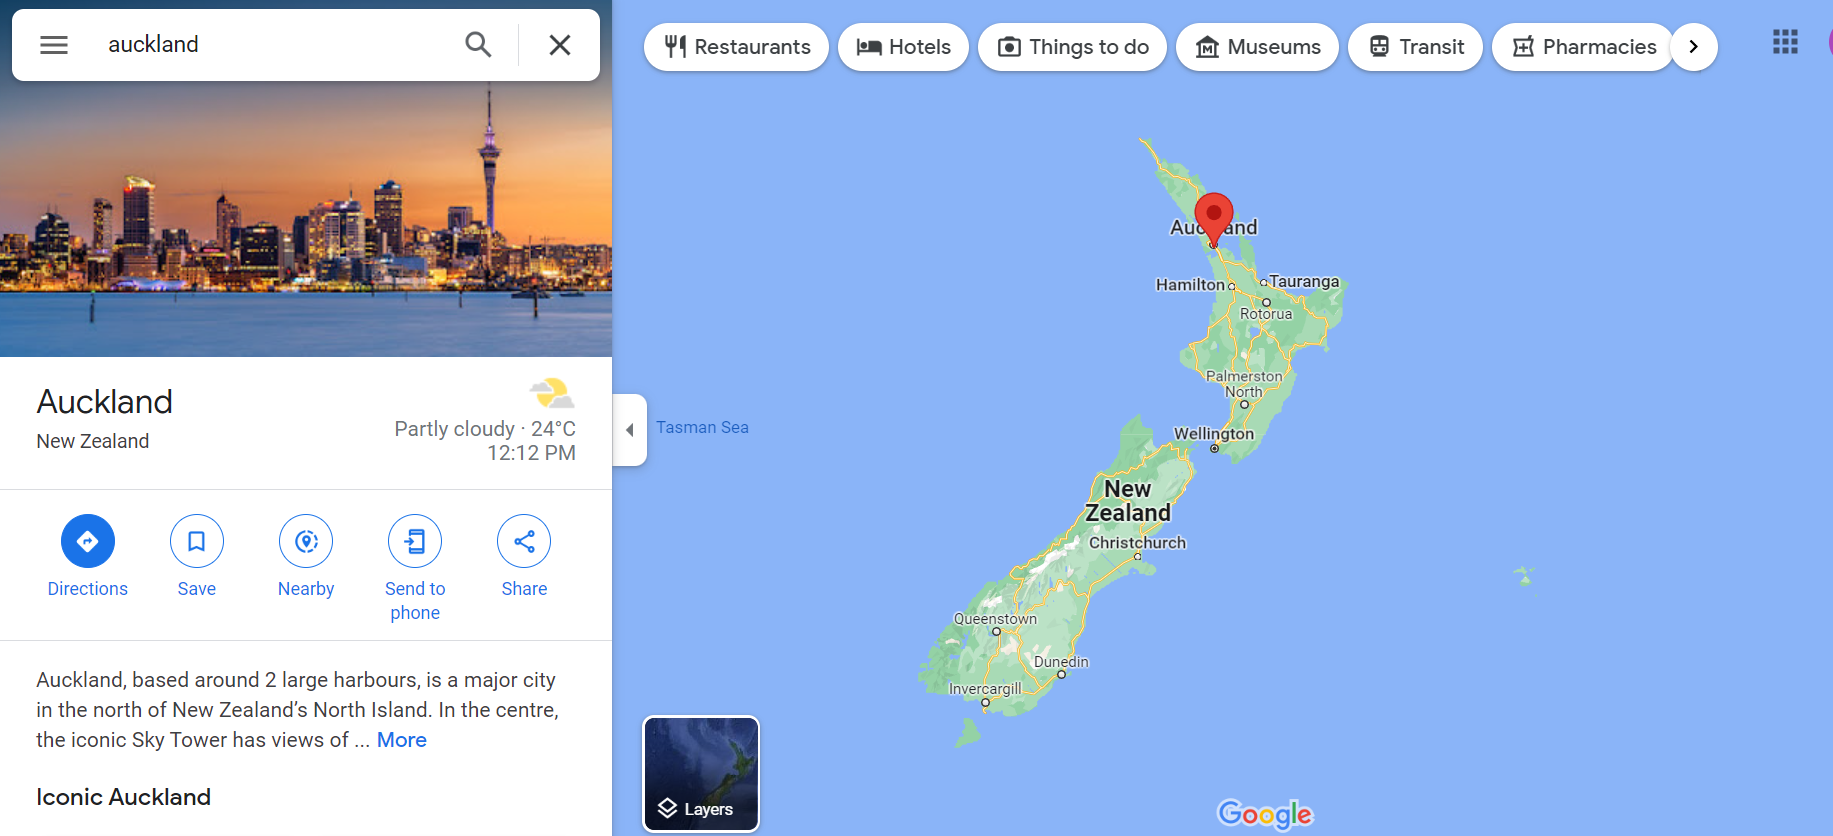Save Auckland to your lists
1833x836 pixels.
coord(197,541)
